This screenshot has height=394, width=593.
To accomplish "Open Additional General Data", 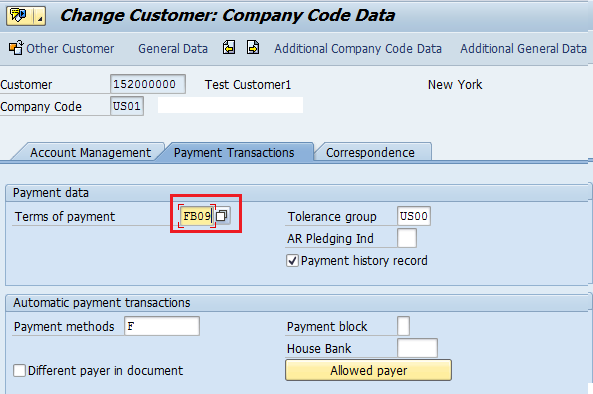I will (523, 49).
